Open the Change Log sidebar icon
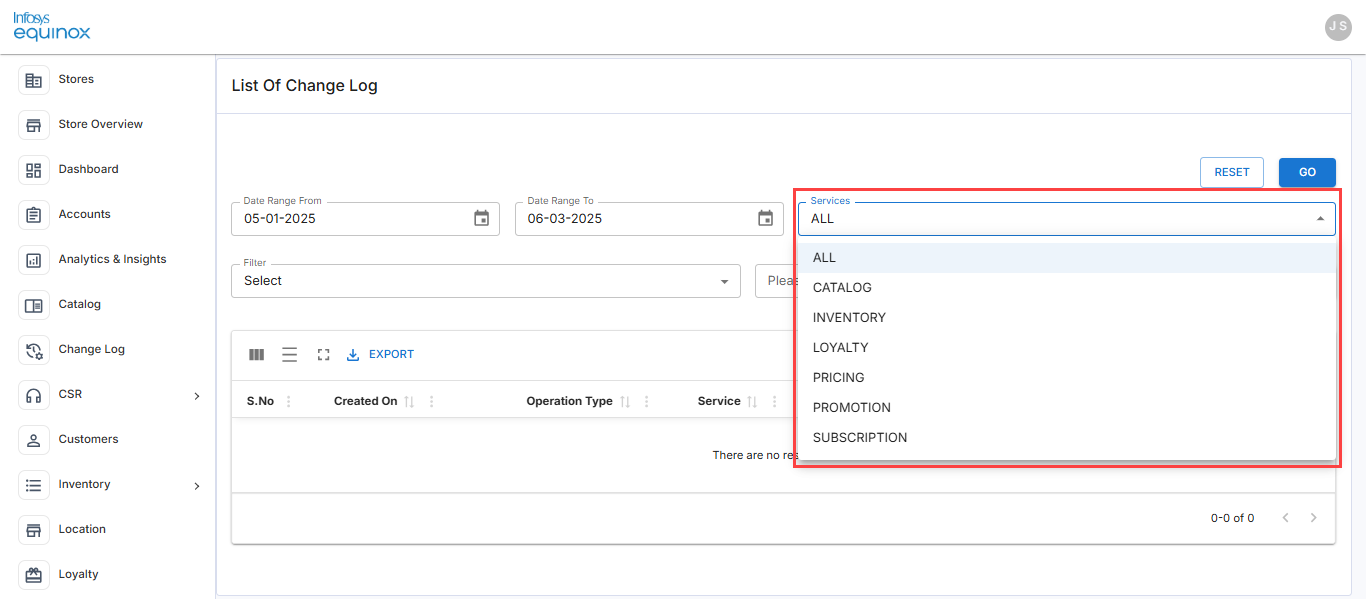1366x599 pixels. 34,350
